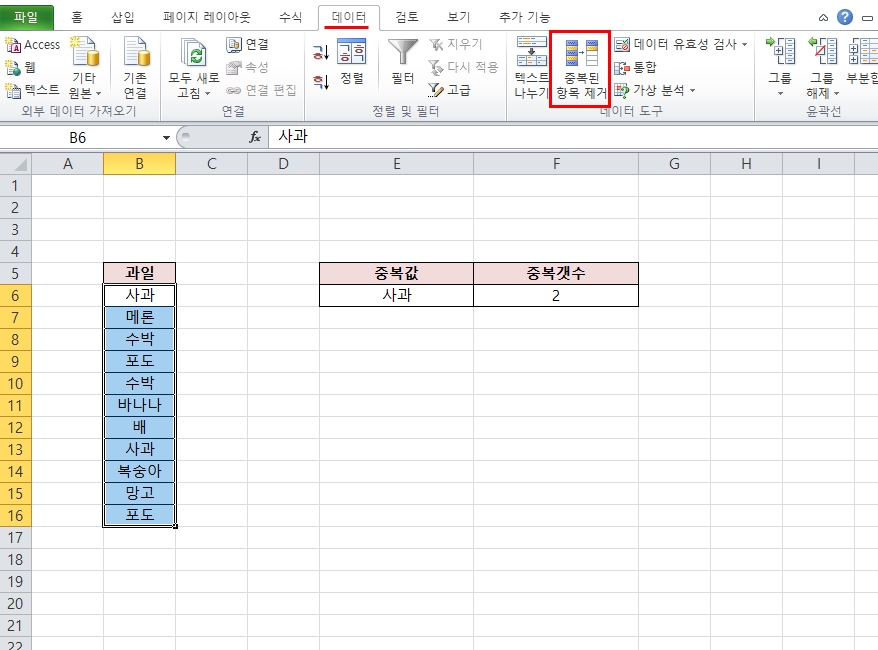Select column F header

click(x=556, y=164)
